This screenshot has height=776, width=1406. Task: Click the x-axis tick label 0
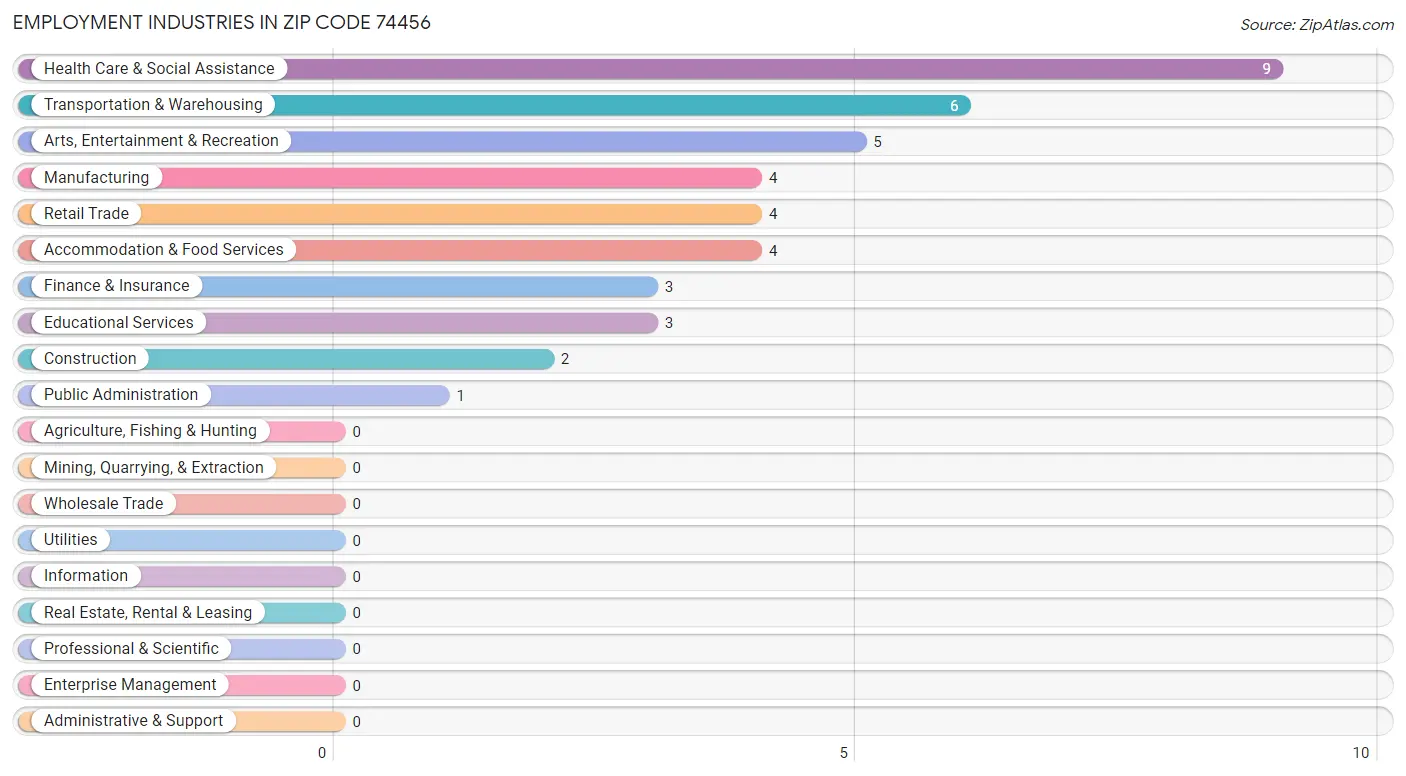(x=322, y=753)
